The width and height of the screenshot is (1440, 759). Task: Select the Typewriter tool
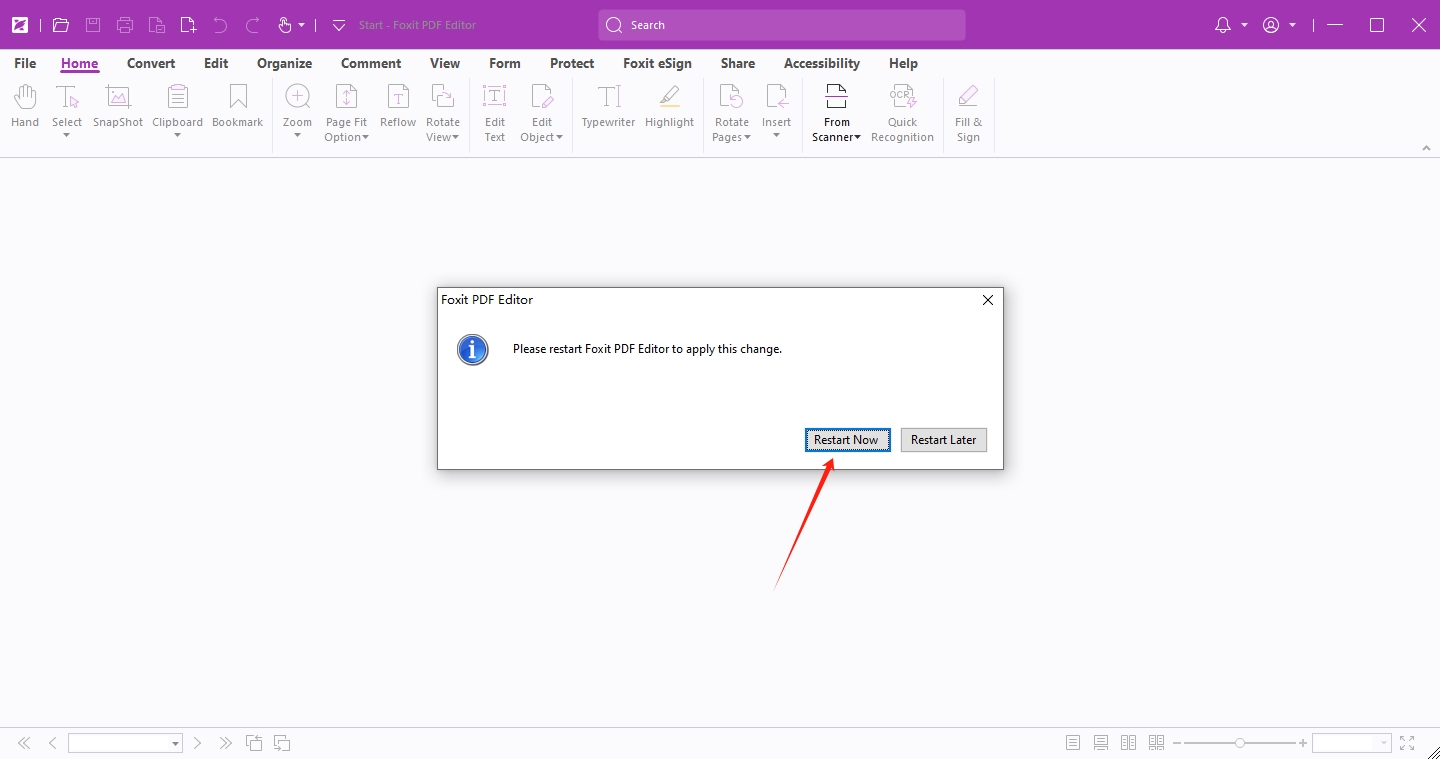click(x=608, y=106)
